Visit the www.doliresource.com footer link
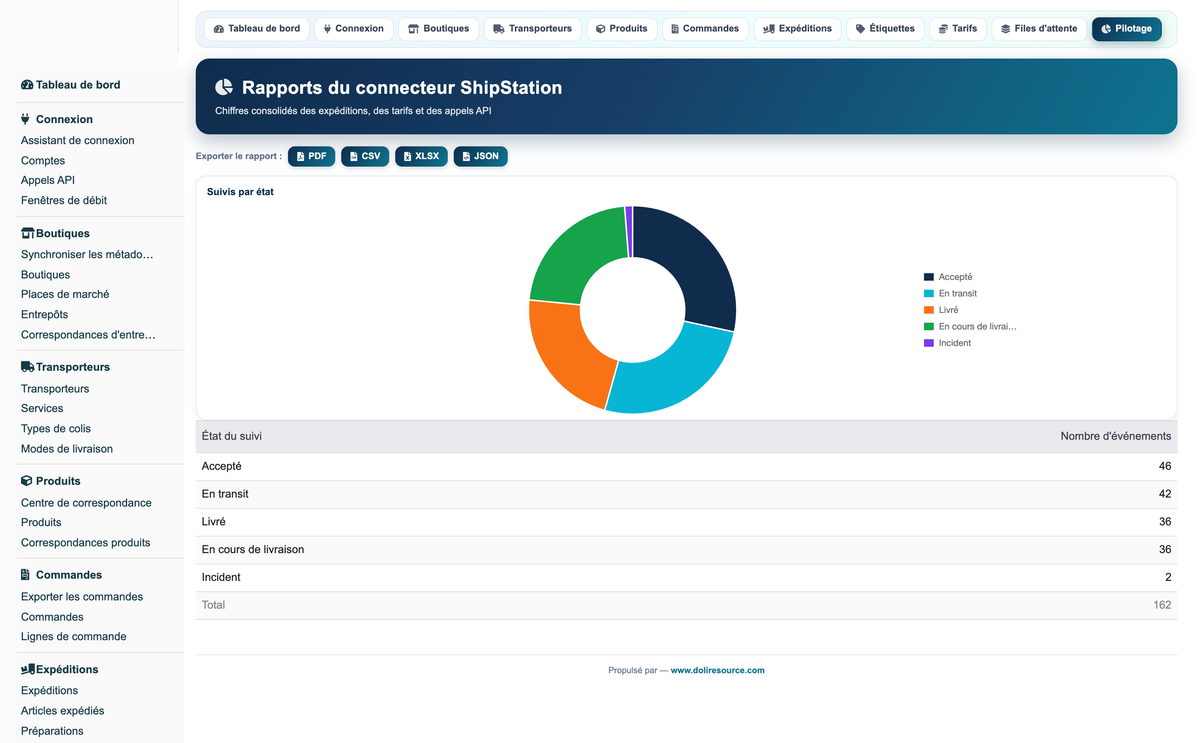 point(717,671)
